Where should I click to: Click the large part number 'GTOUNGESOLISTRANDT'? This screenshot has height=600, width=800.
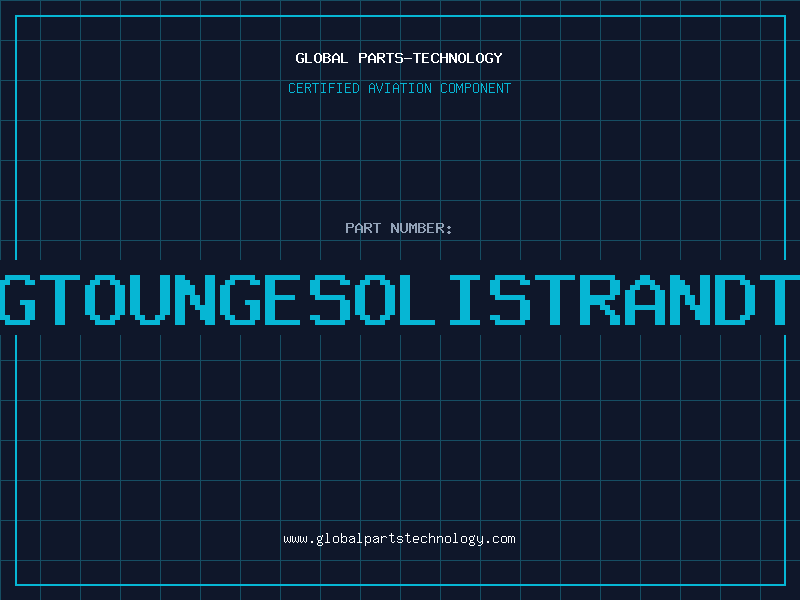coord(400,299)
